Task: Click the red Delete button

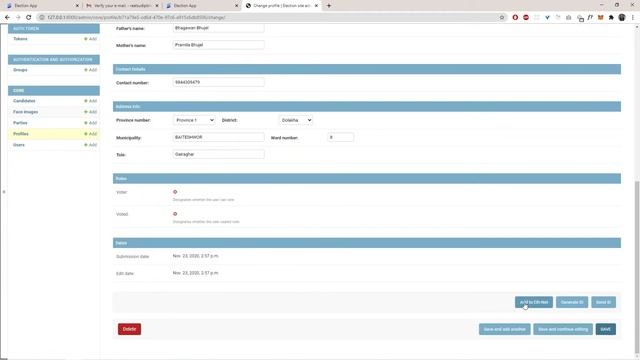Action: pyautogui.click(x=129, y=329)
